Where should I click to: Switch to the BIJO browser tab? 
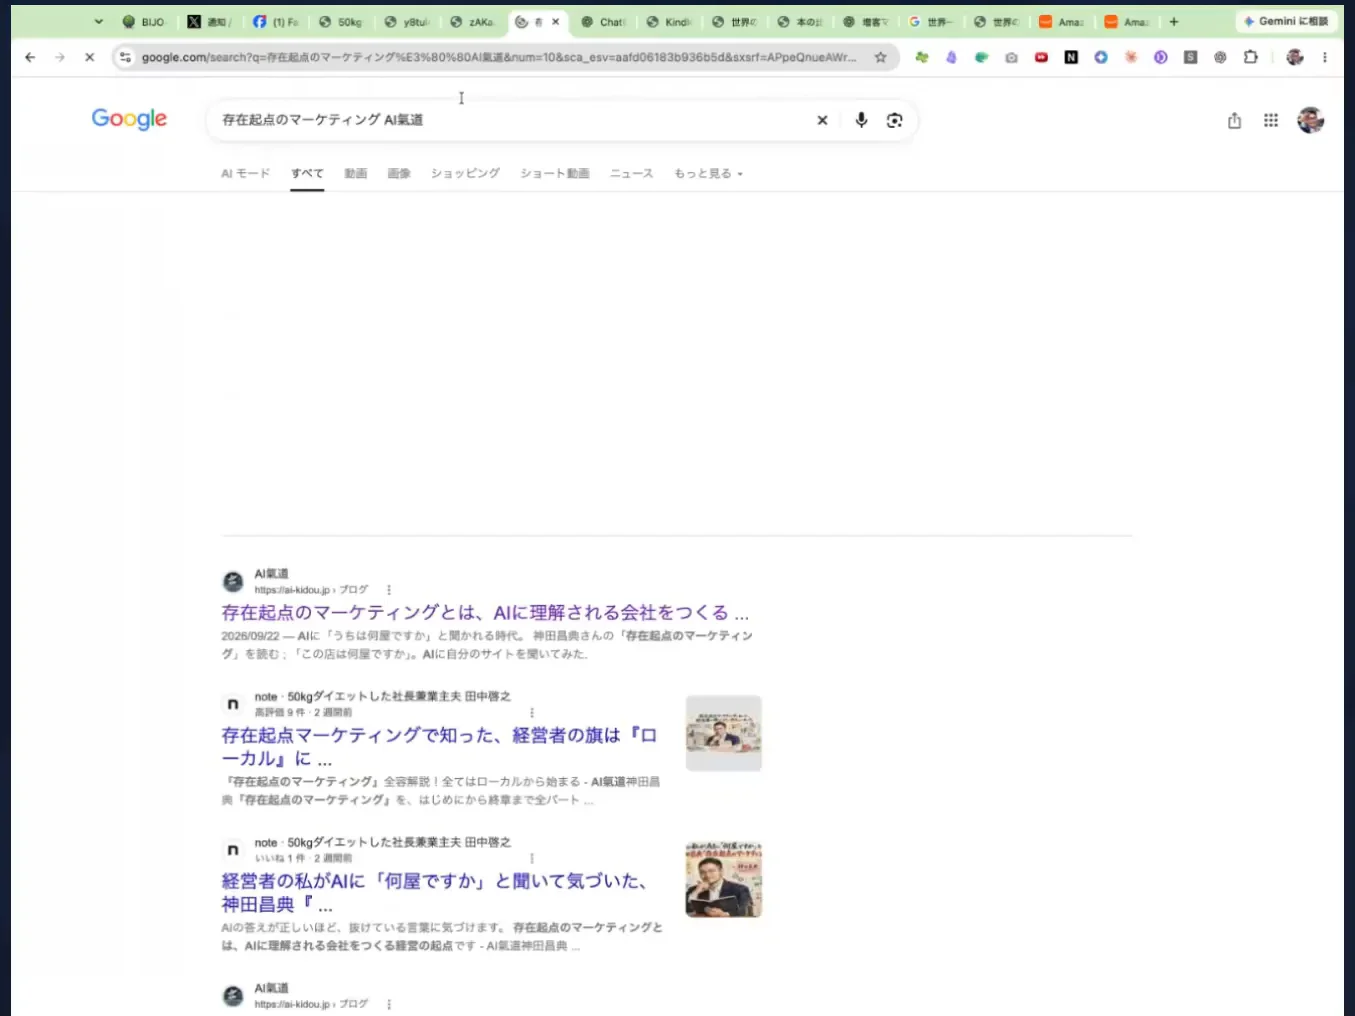pyautogui.click(x=144, y=21)
